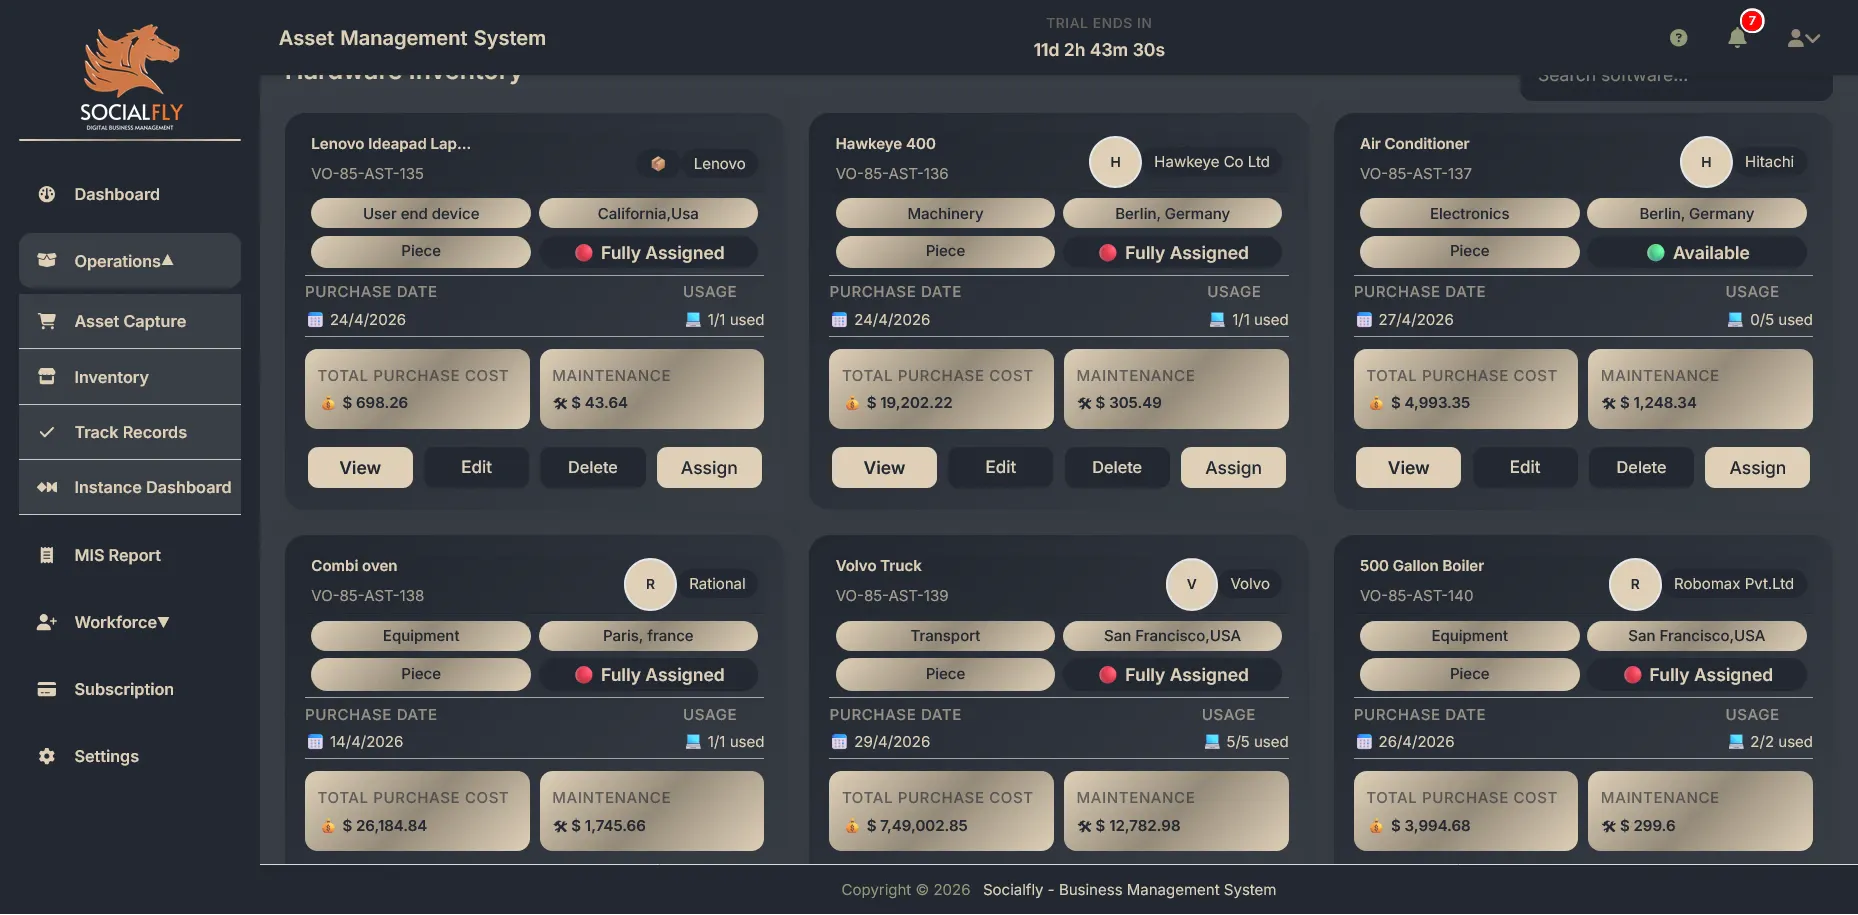Click the usage icon beside 0/5 used
This screenshot has width=1858, height=915.
click(x=1735, y=320)
